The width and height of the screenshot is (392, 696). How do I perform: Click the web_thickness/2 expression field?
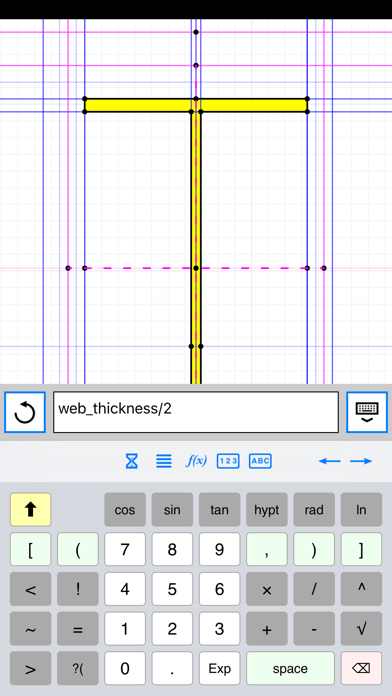click(x=196, y=412)
